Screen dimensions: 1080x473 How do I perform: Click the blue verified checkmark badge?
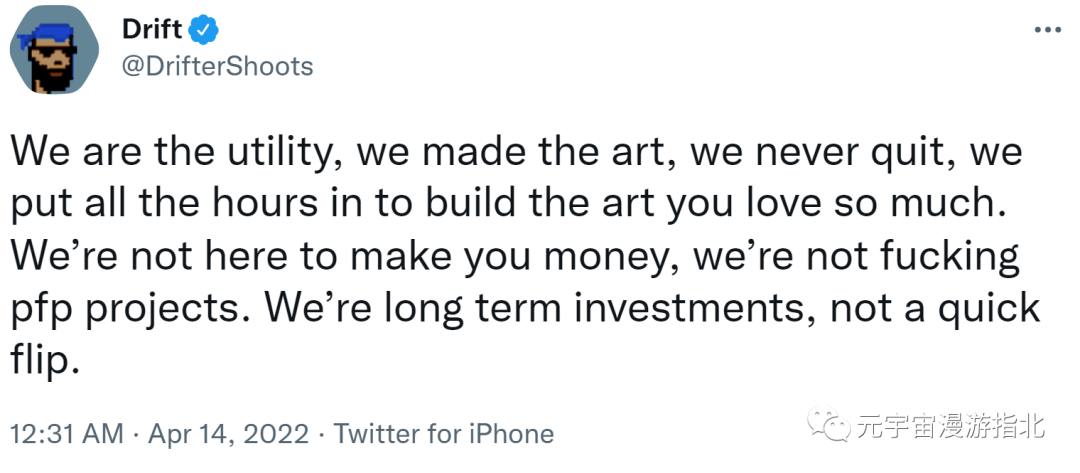coord(205,32)
